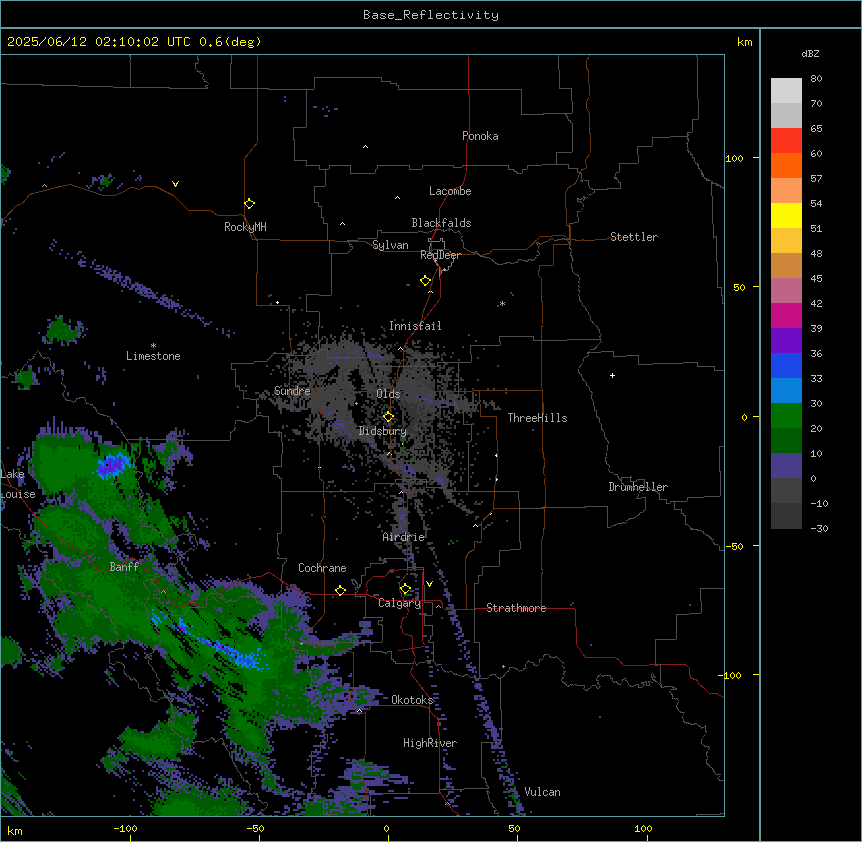Image resolution: width=862 pixels, height=842 pixels.
Task: Pick the green 30 dBZ legend swatch
Action: 786,416
